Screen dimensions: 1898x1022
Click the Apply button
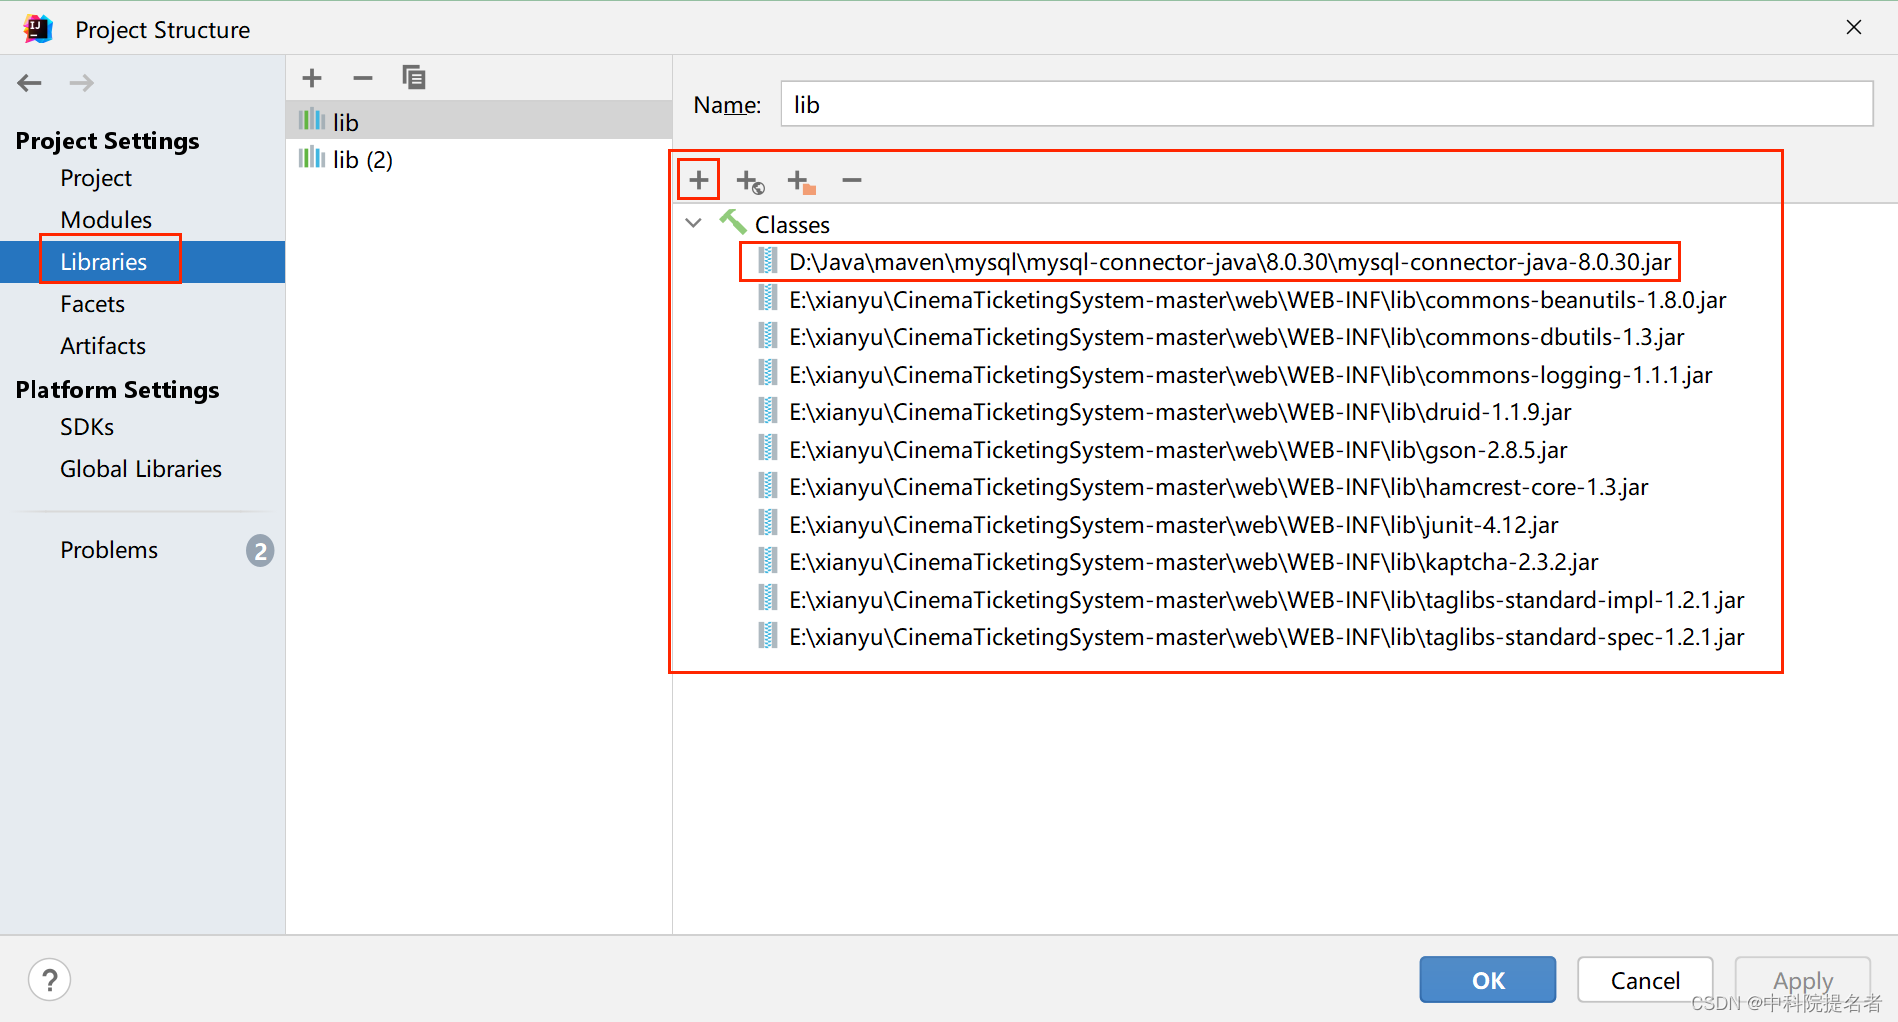(1802, 980)
